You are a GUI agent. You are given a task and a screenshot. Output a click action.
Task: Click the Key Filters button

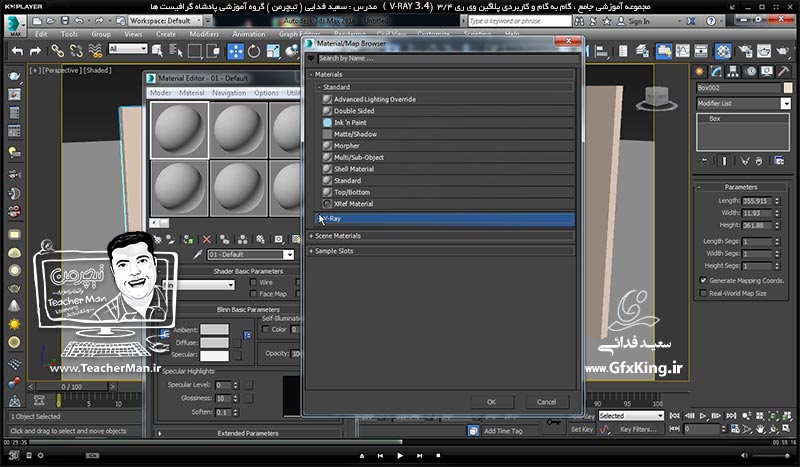[x=638, y=429]
